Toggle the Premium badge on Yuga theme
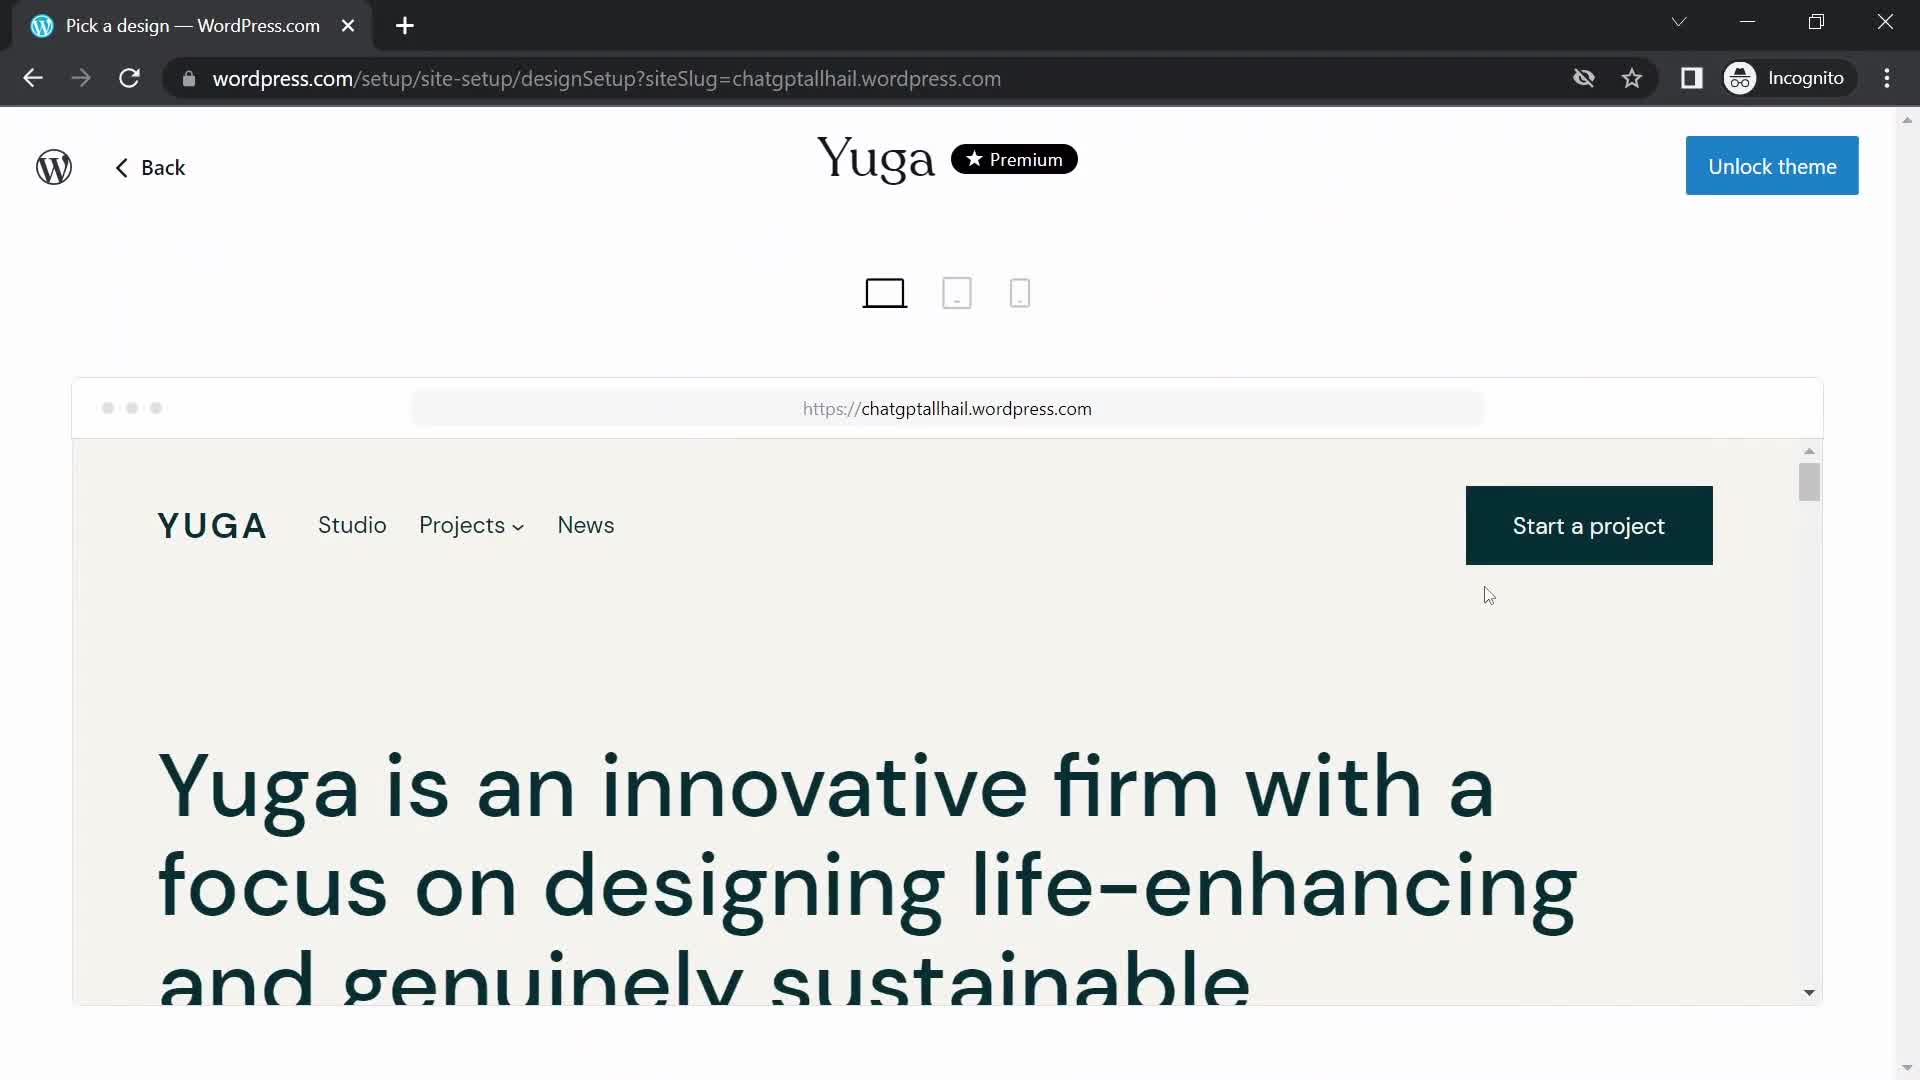This screenshot has width=1920, height=1080. point(1015,158)
